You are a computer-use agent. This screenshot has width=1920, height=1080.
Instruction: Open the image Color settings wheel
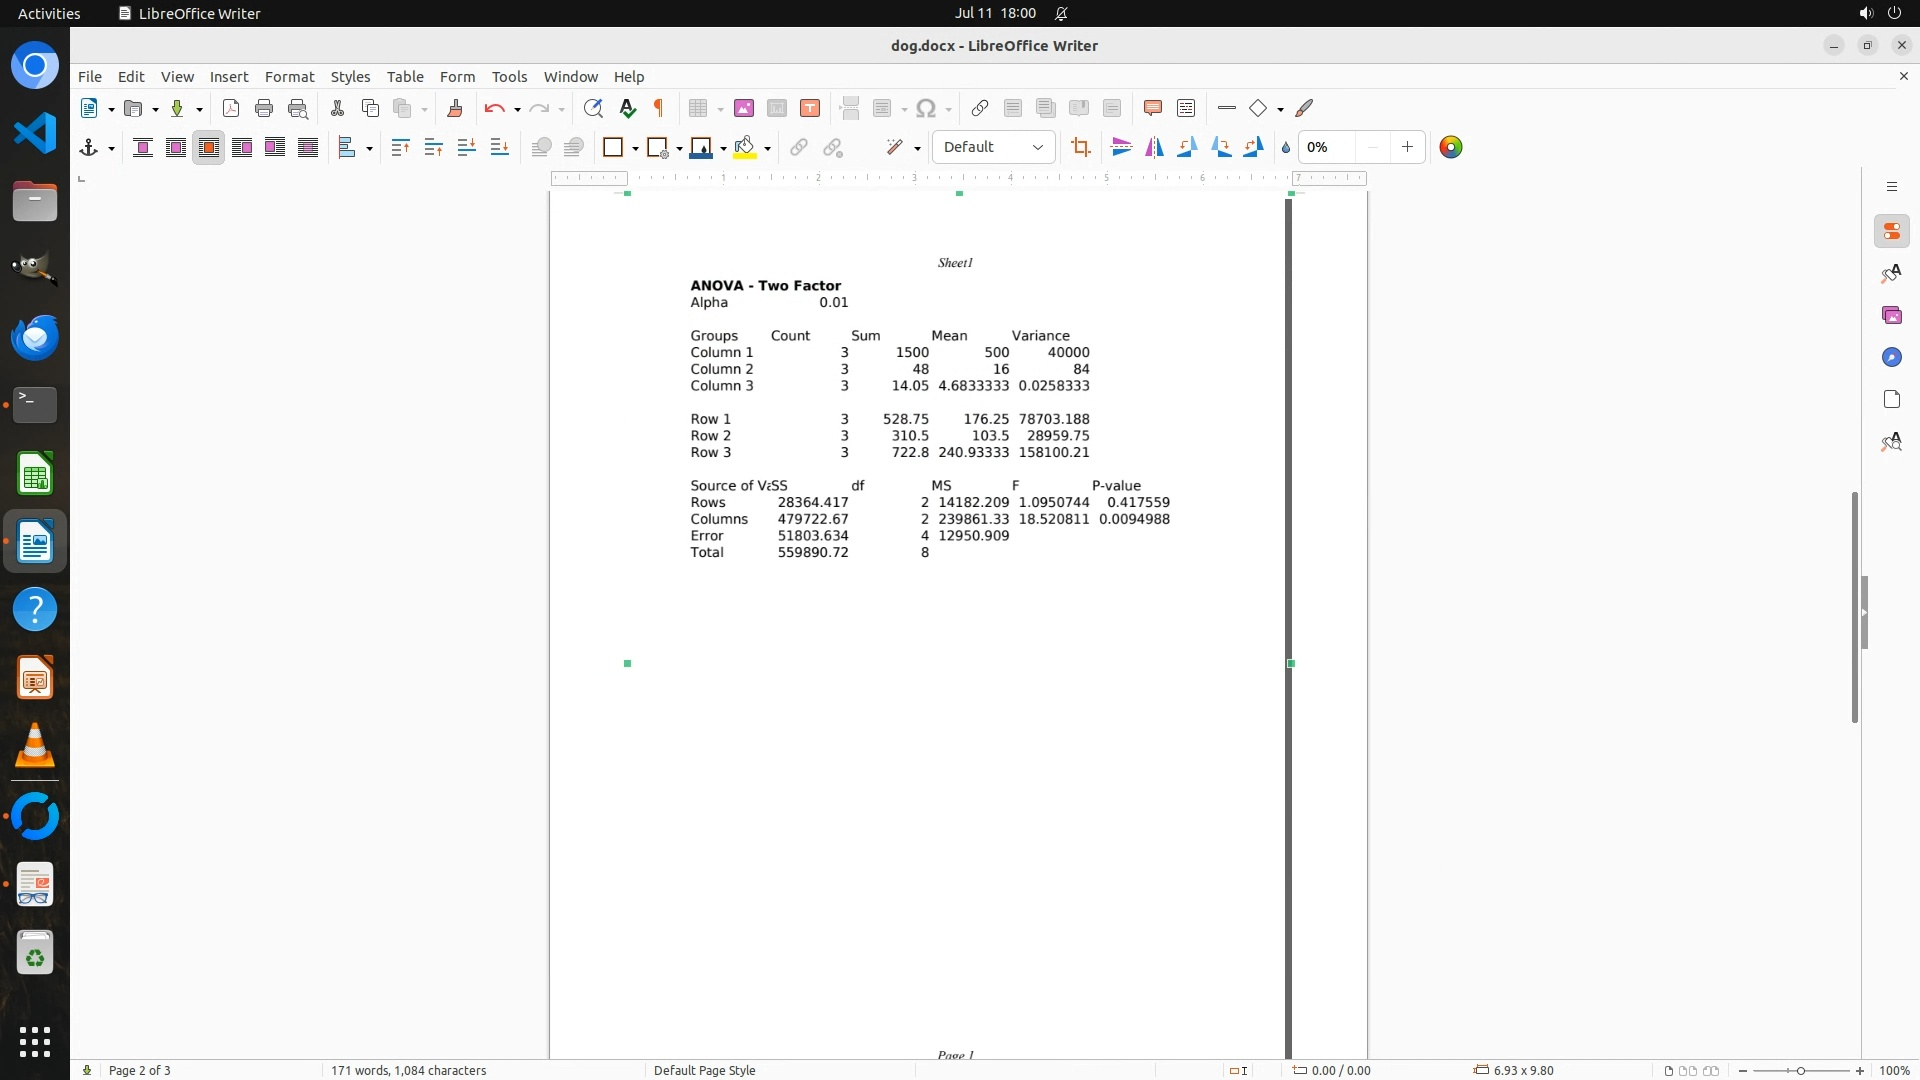pos(1450,148)
